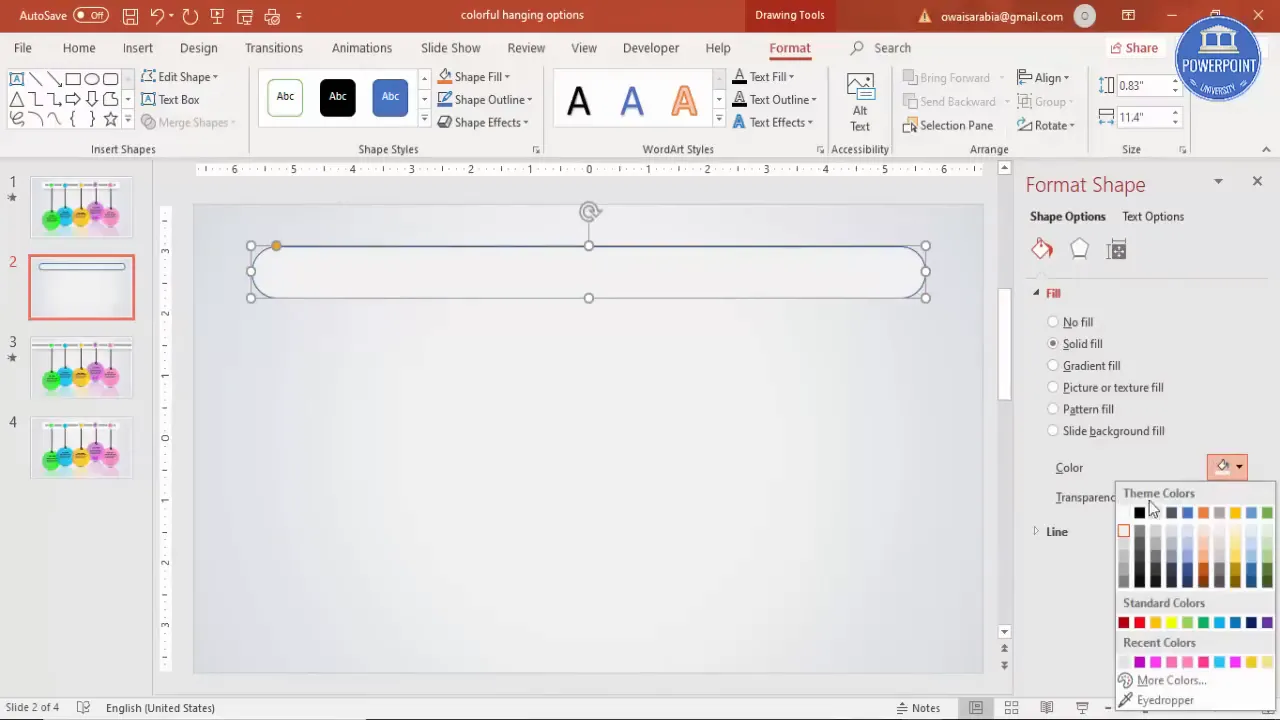Select slide 1 thumbnail
Image resolution: width=1280 pixels, height=720 pixels.
point(81,207)
